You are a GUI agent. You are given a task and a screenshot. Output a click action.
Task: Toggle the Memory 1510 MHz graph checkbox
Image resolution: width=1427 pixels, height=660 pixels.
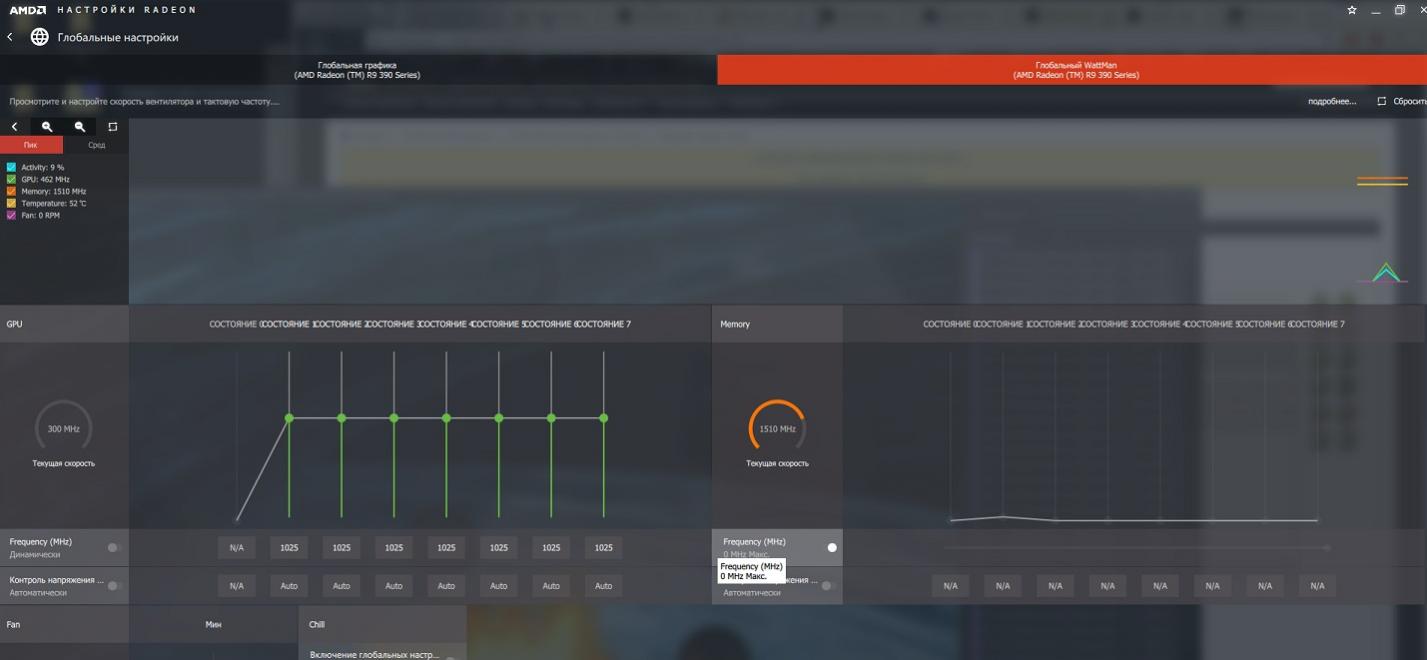point(11,191)
